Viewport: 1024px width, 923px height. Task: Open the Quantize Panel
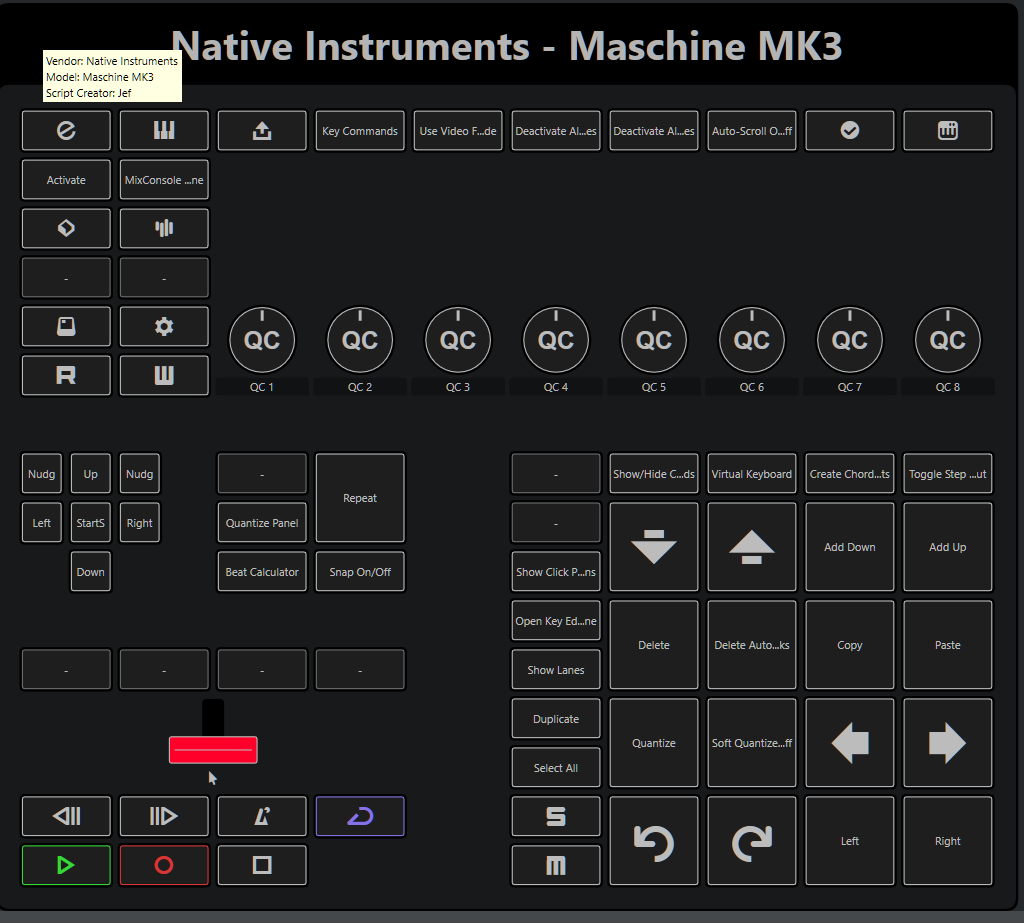pyautogui.click(x=262, y=523)
